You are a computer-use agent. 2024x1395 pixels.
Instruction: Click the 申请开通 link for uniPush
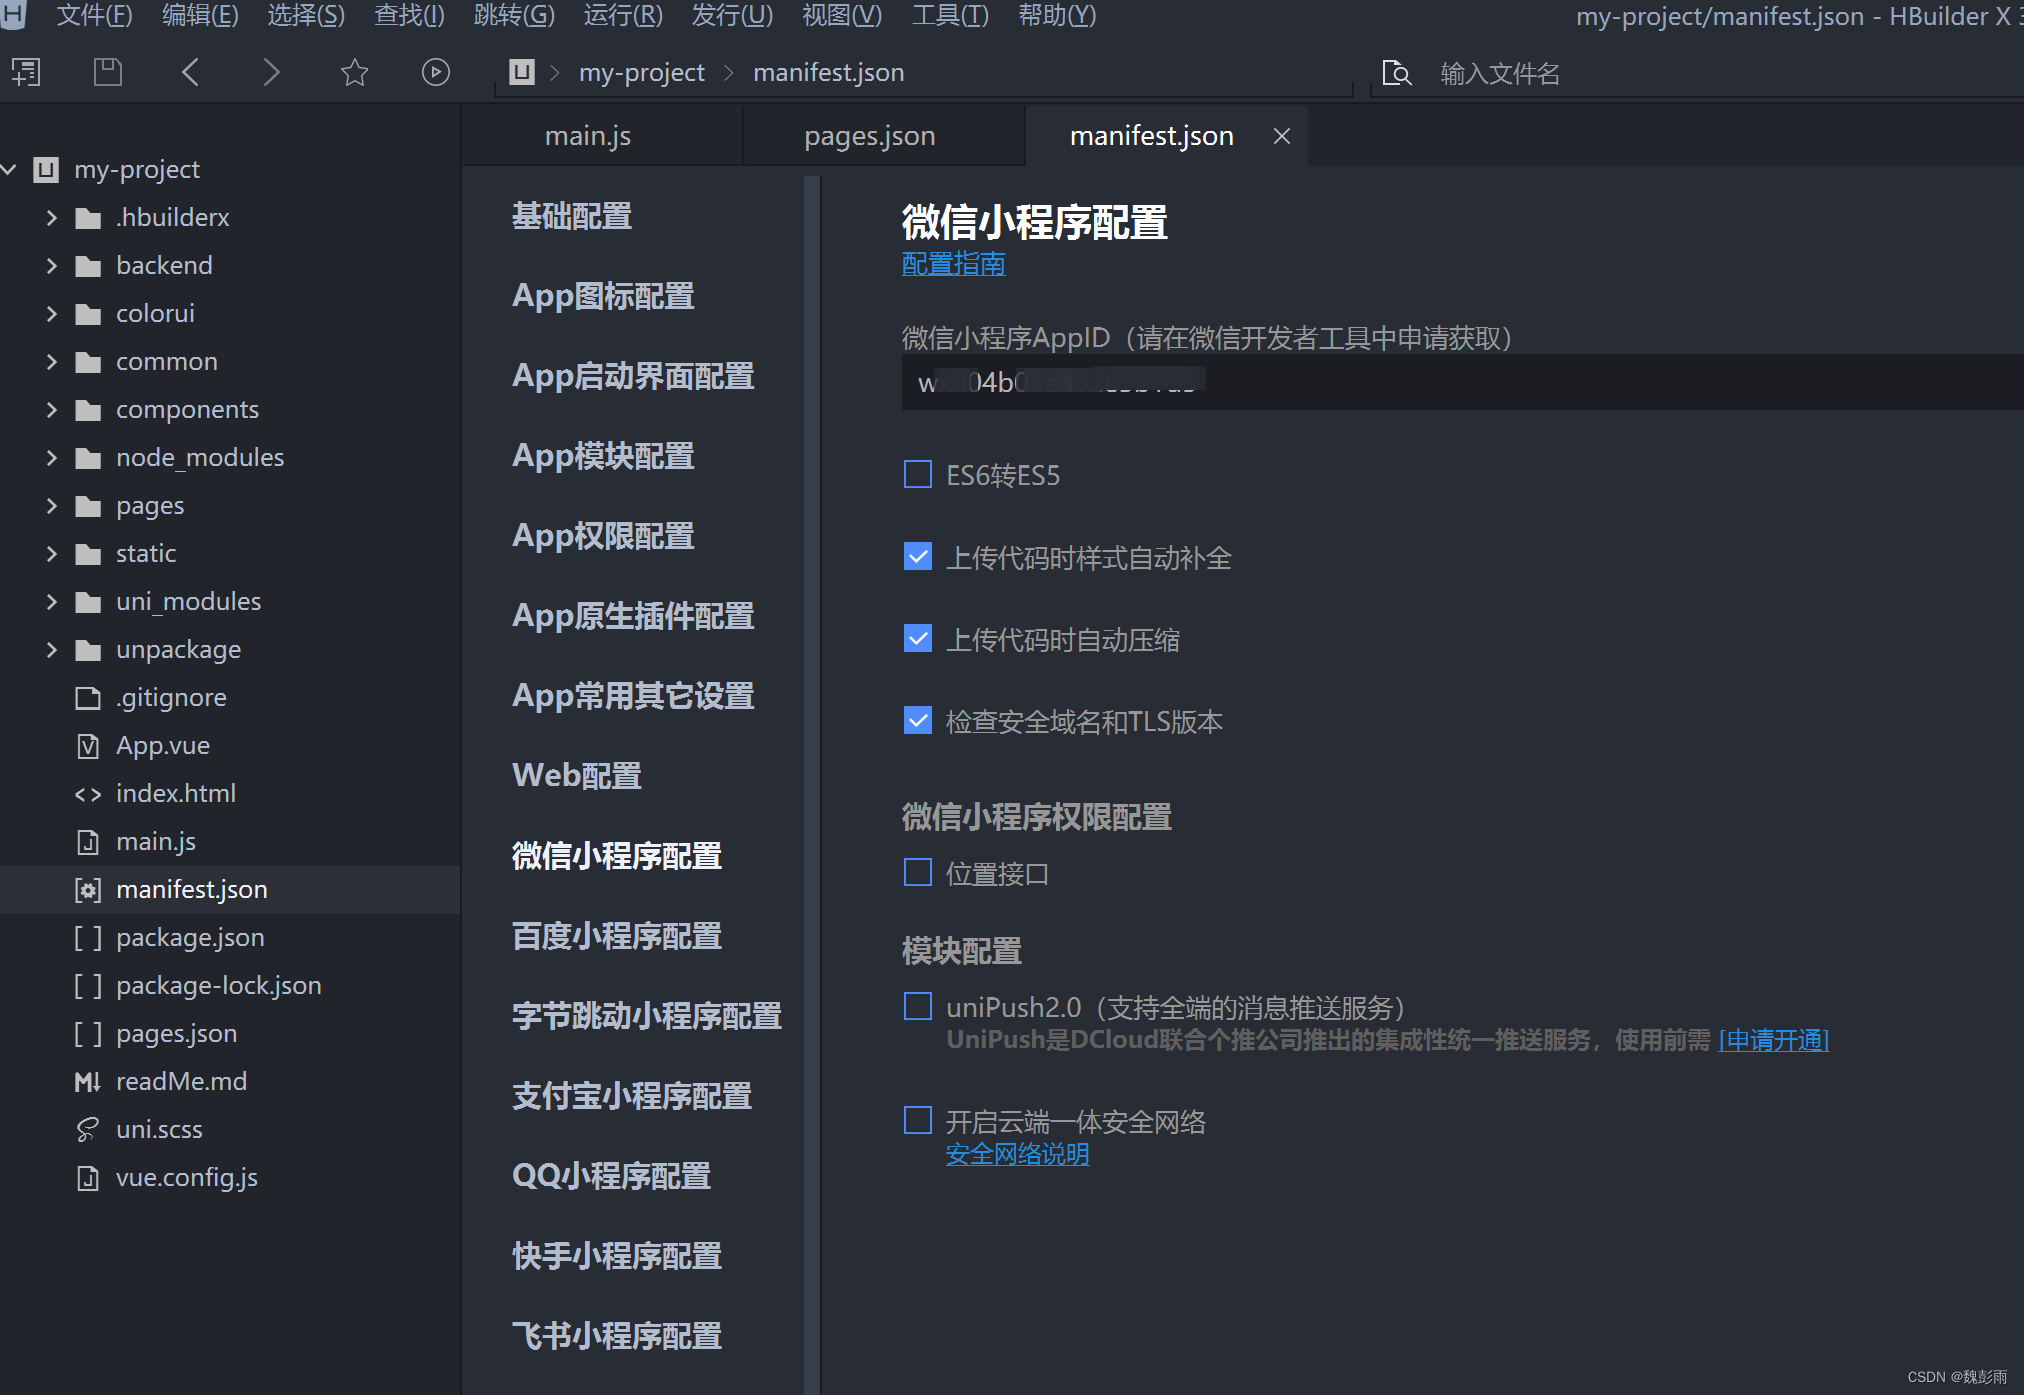point(1773,1041)
